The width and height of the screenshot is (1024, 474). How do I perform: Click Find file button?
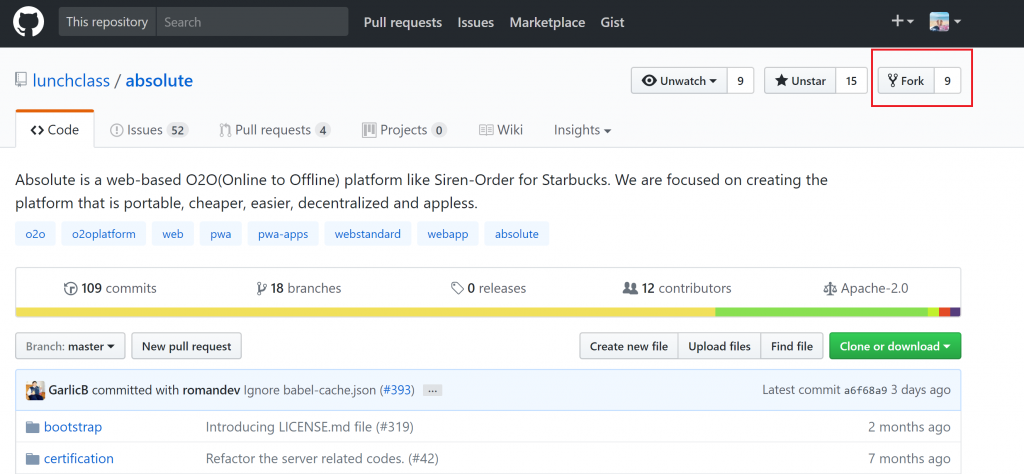pos(792,346)
